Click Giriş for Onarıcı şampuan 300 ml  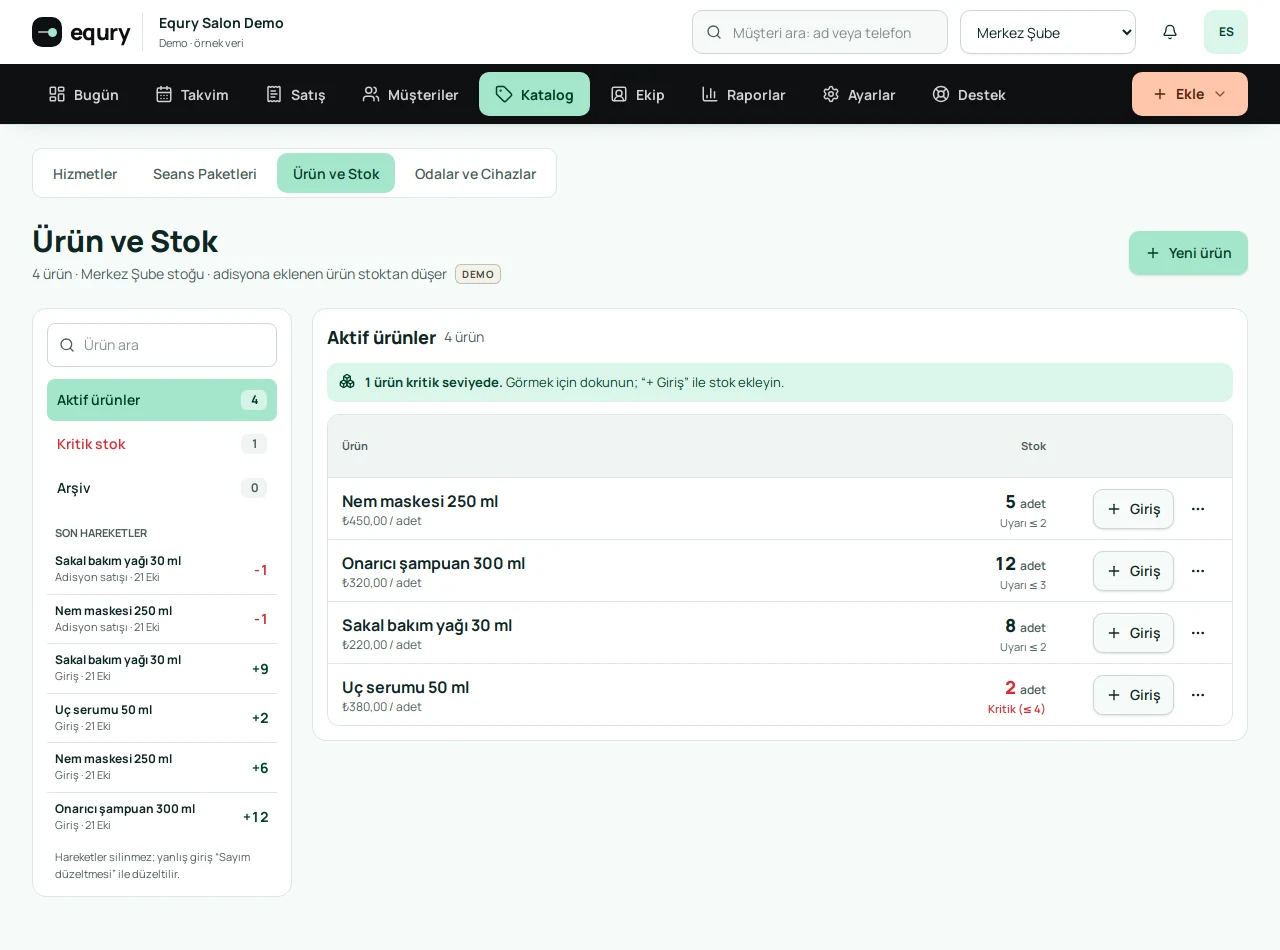pos(1133,571)
